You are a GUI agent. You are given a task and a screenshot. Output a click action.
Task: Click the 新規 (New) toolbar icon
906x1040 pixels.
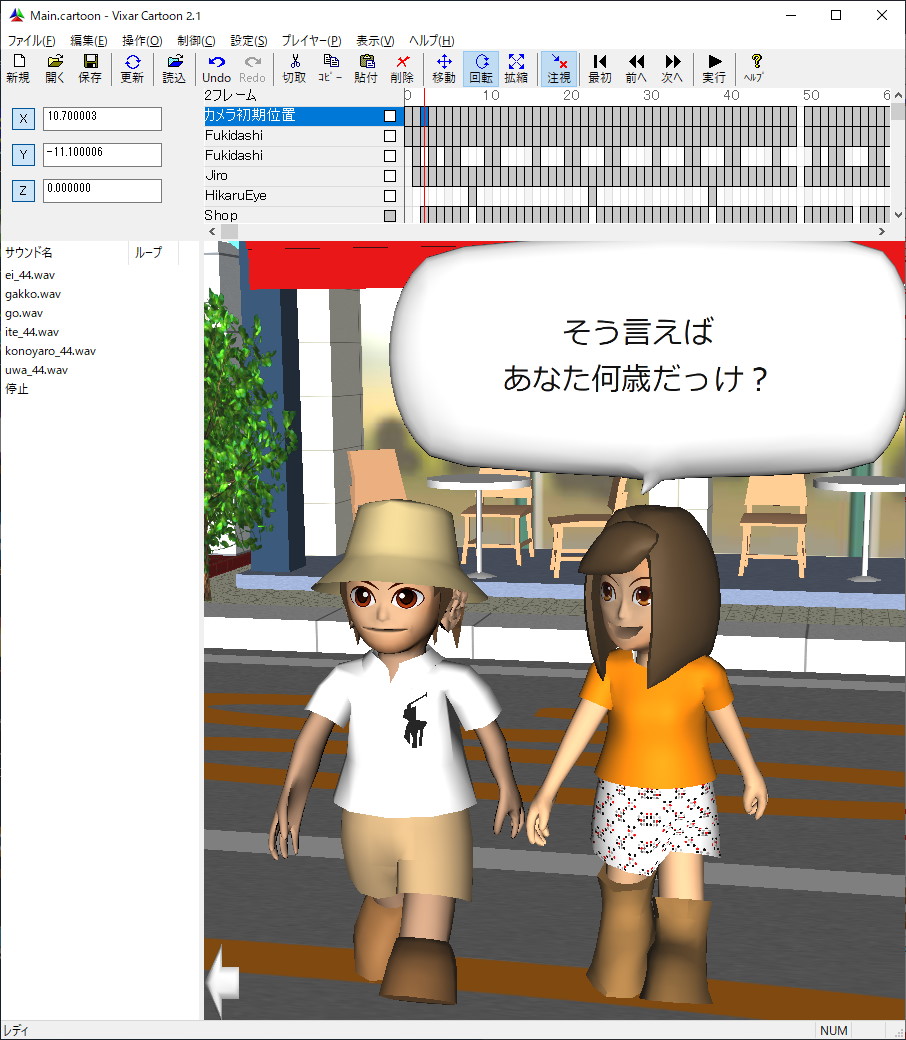[x=17, y=68]
